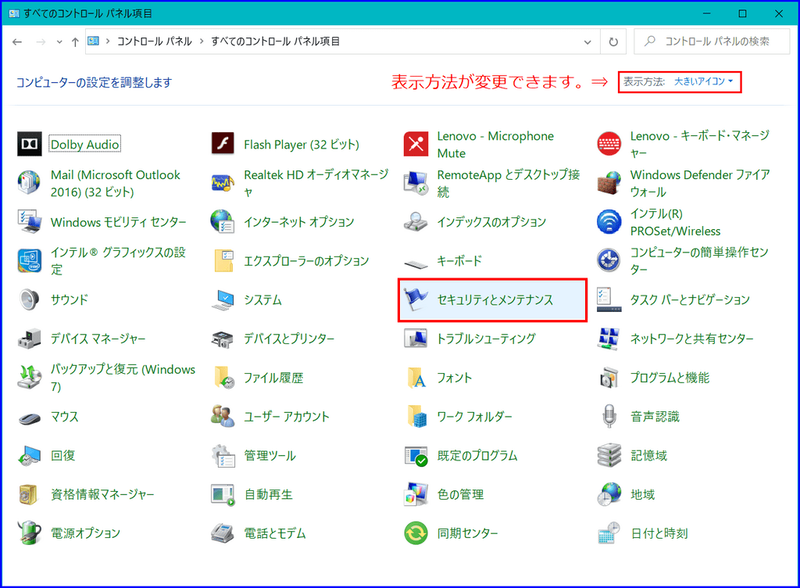Screen dimensions: 800x588
Task: Open the ユーザー アカウント icon
Action: click(223, 416)
